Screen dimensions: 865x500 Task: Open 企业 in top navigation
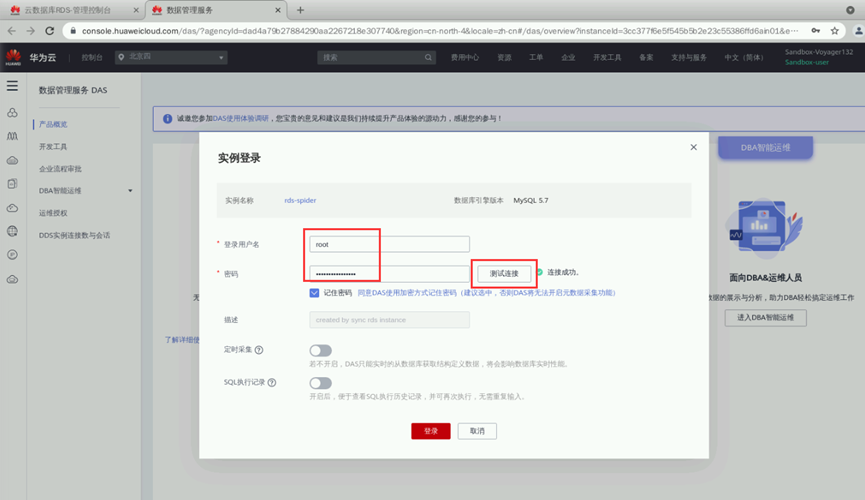[568, 57]
